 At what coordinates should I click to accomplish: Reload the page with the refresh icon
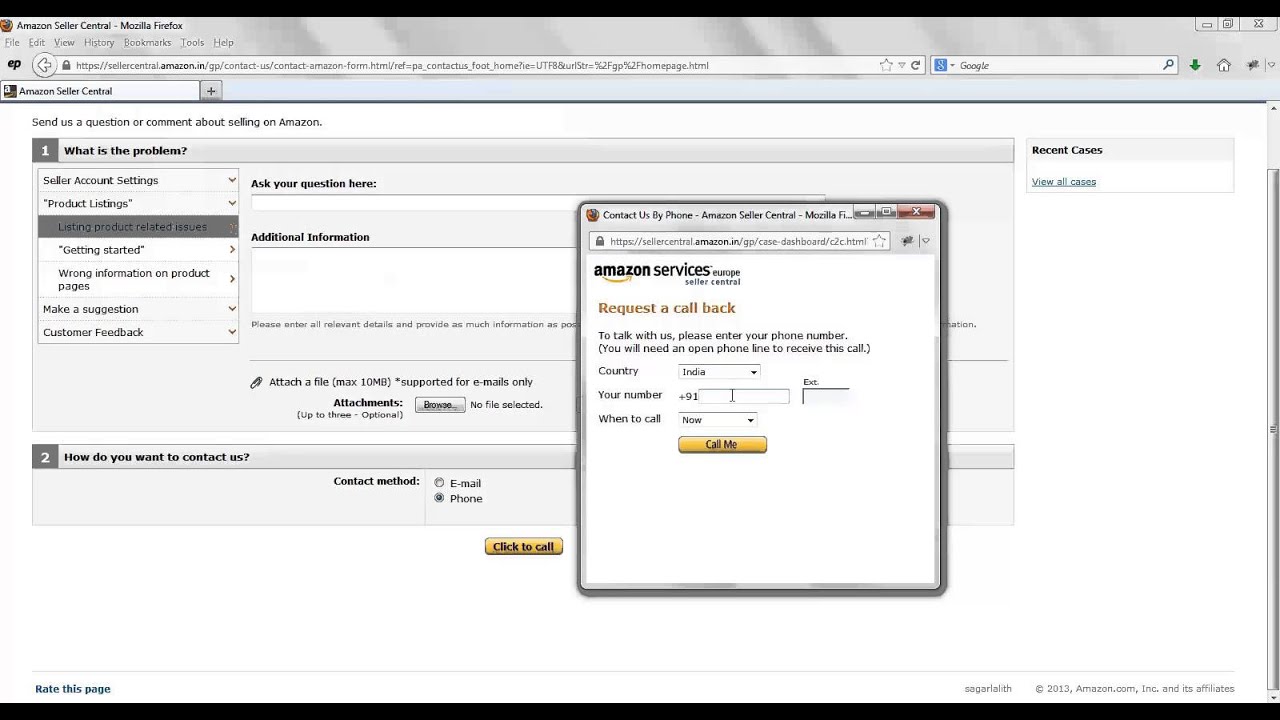[x=915, y=65]
